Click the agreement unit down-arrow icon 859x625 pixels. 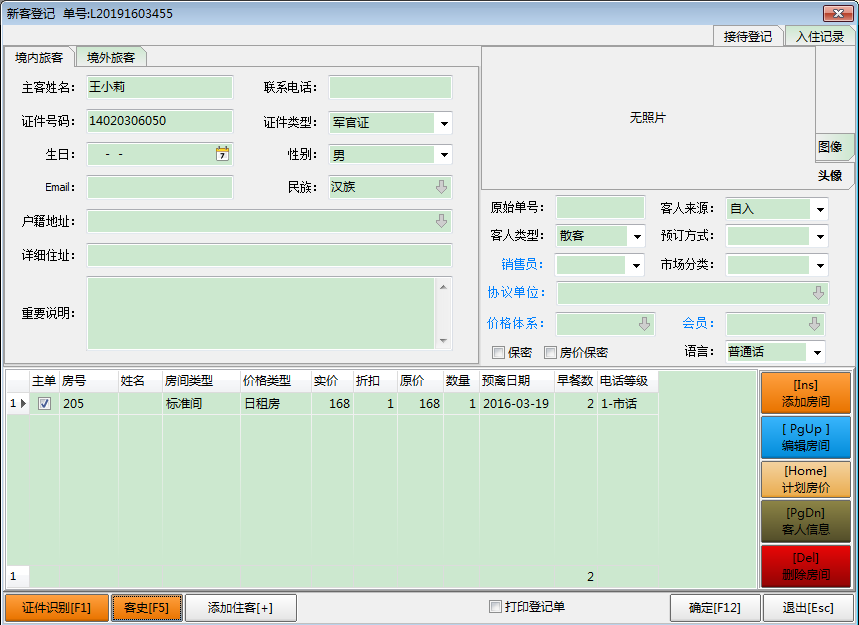[818, 293]
